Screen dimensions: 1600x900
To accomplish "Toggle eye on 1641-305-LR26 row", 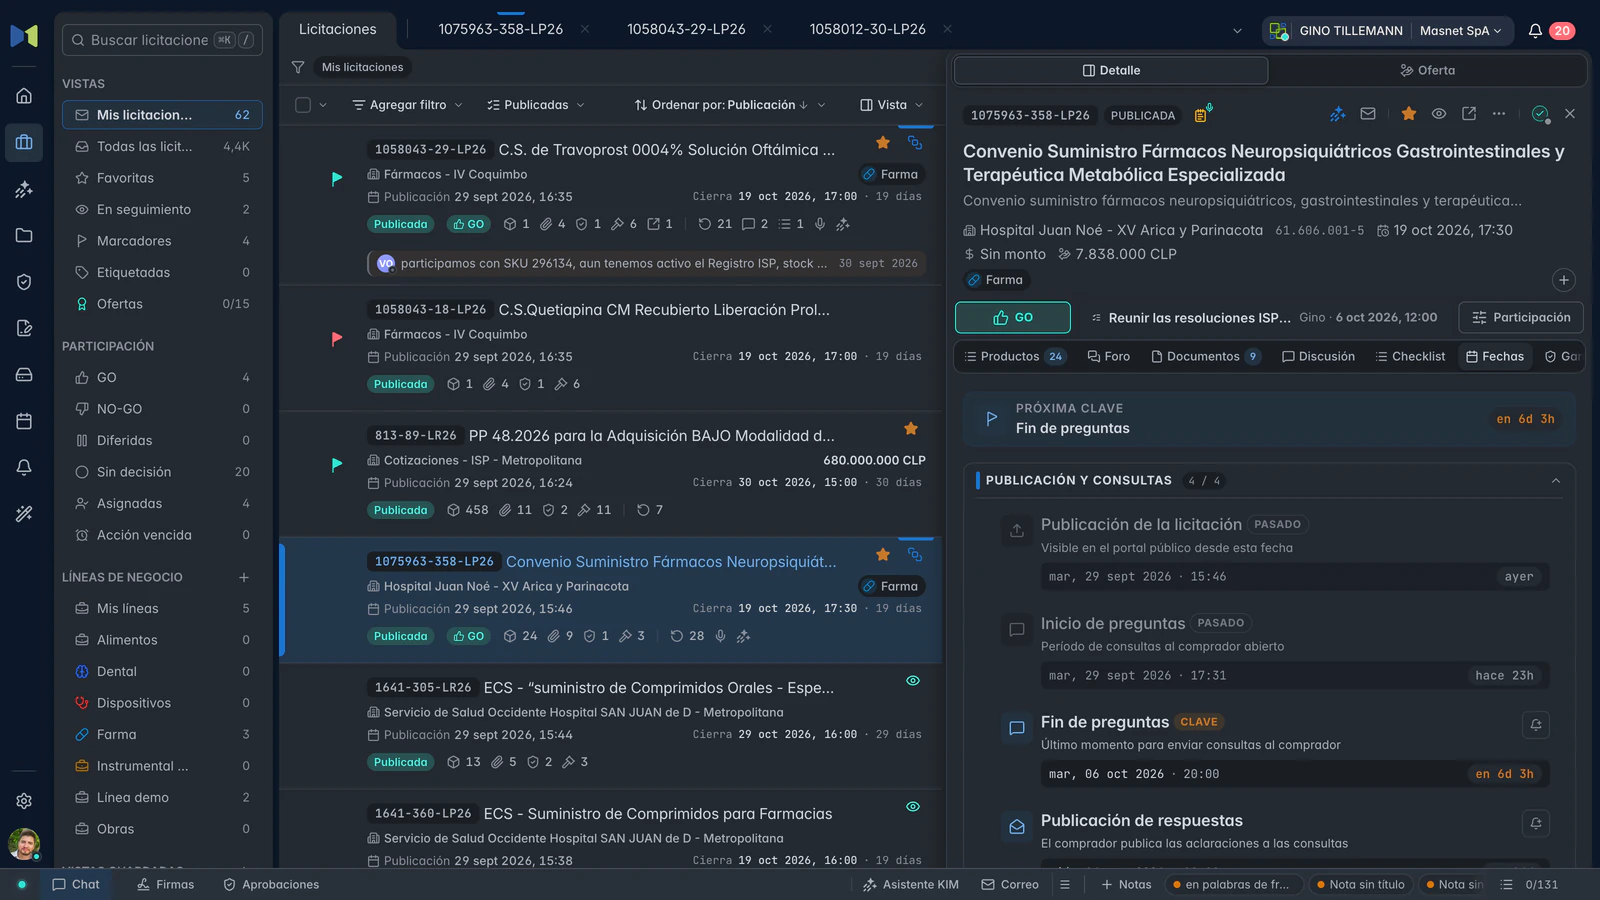I will [913, 680].
